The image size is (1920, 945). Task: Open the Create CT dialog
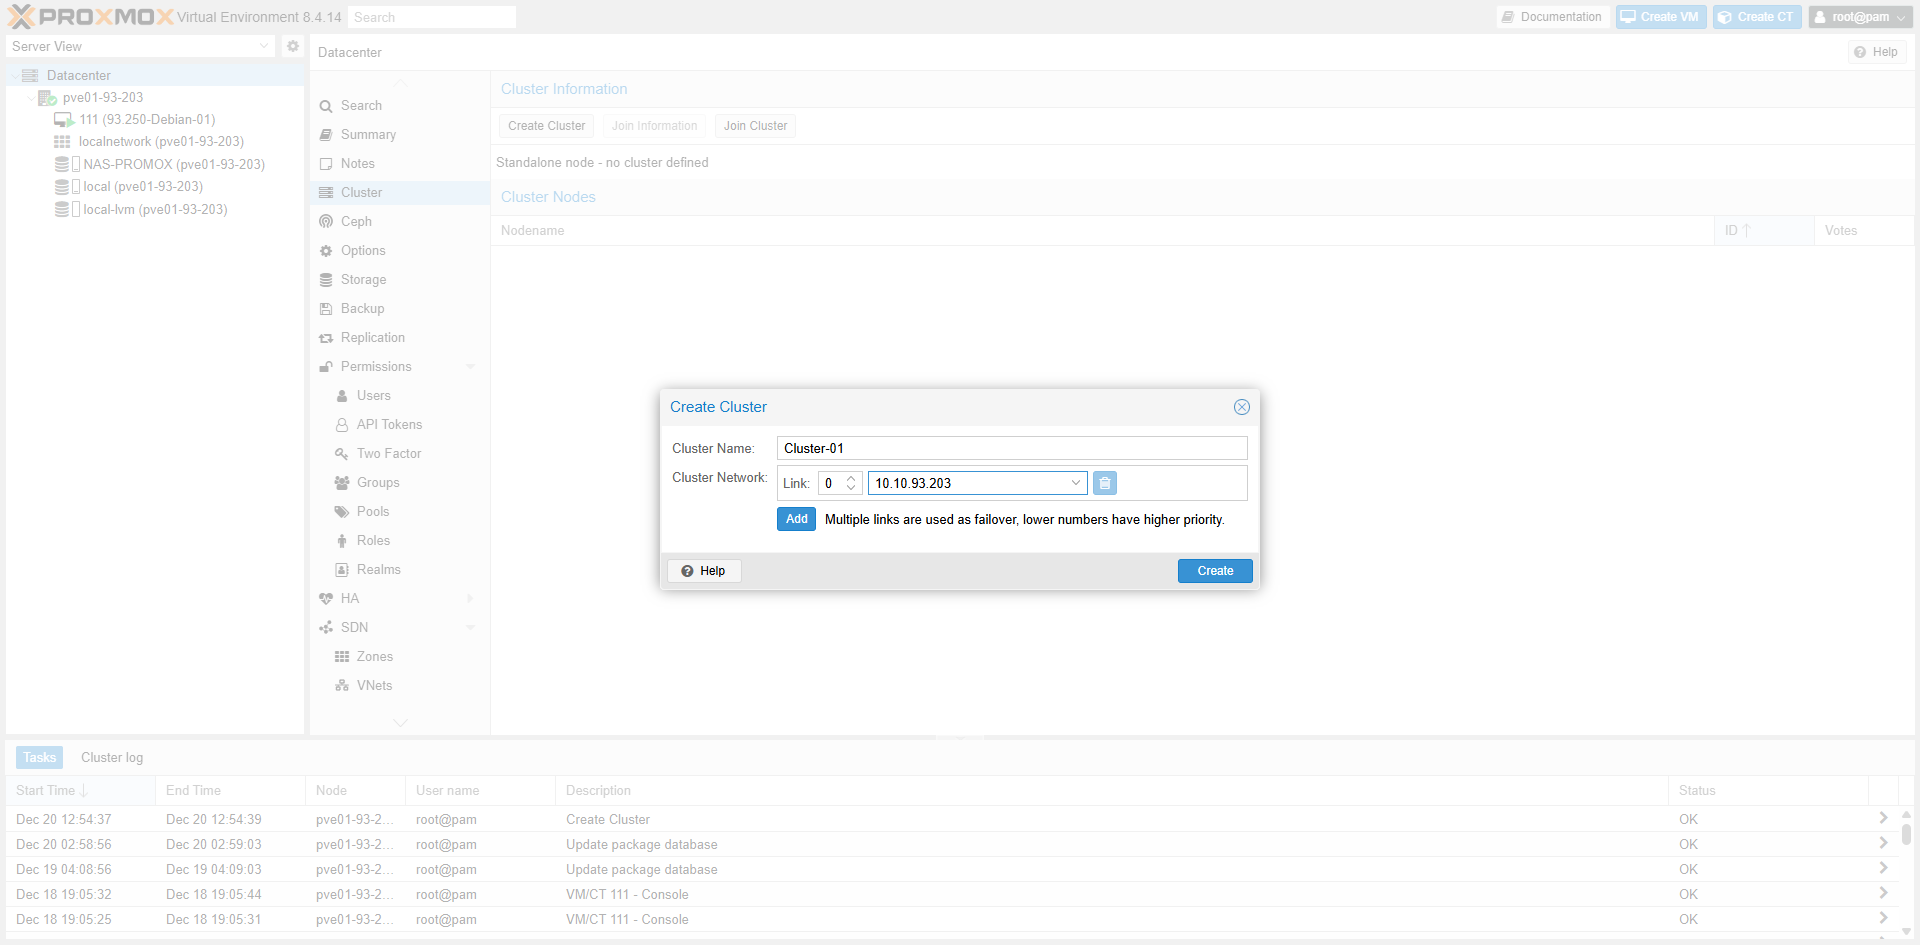(1757, 16)
